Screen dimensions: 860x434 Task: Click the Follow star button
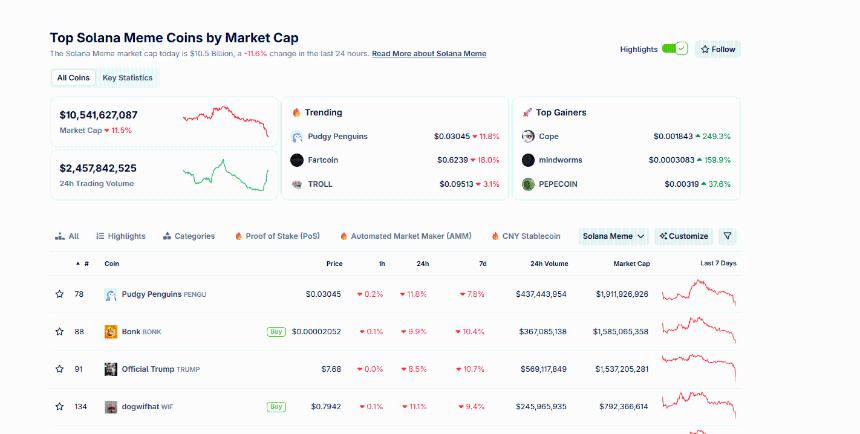point(718,49)
